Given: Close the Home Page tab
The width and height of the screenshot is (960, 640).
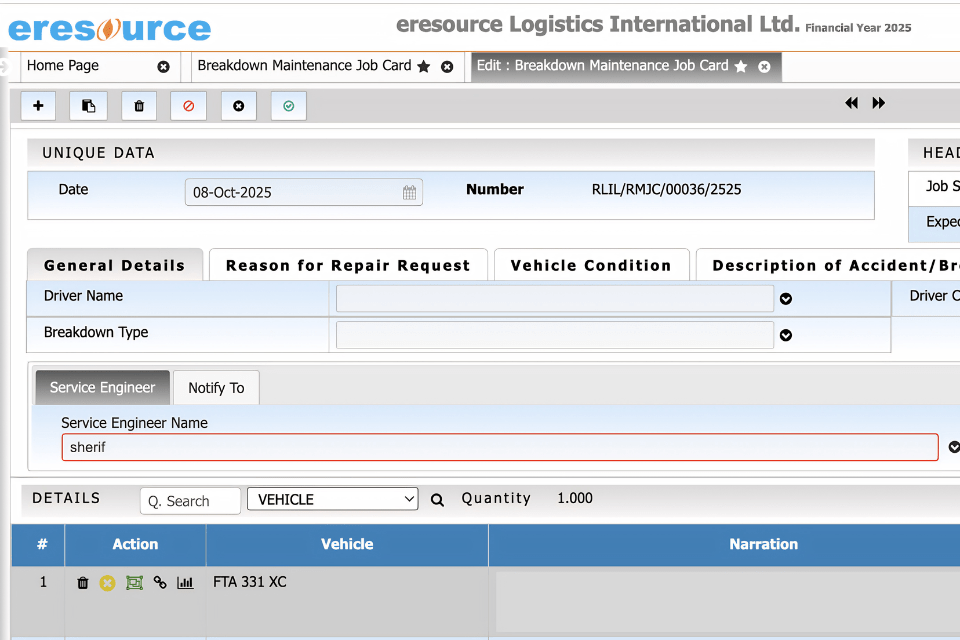Looking at the screenshot, I should 163,67.
